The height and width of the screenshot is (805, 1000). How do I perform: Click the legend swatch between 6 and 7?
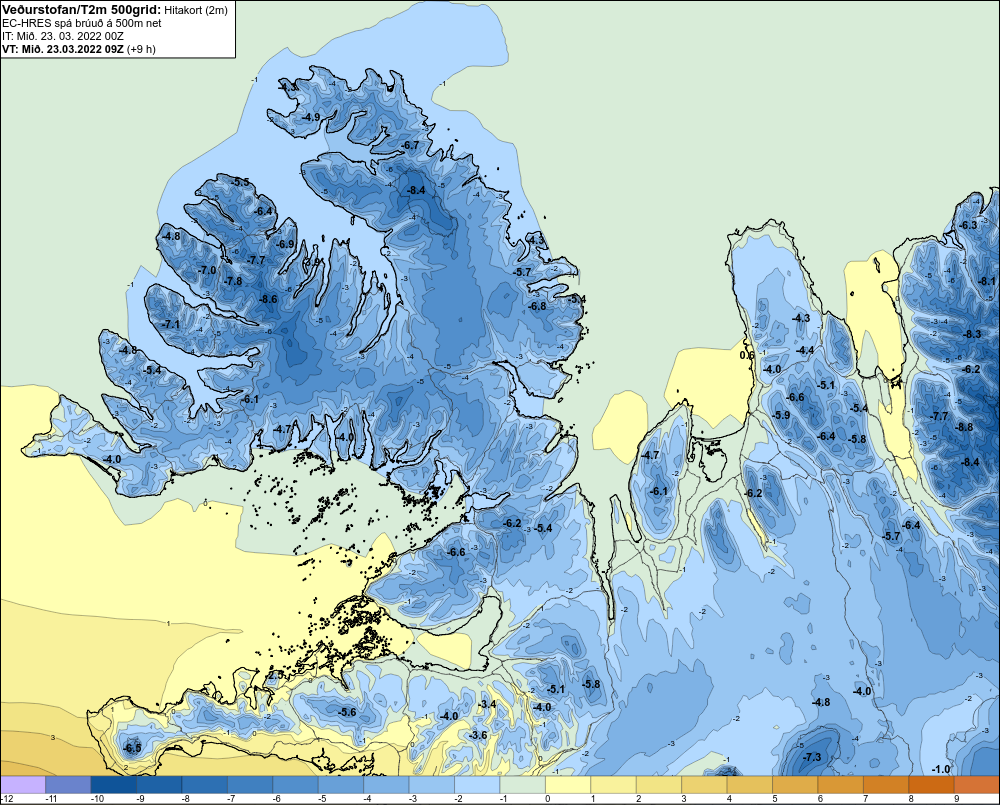[x=841, y=784]
